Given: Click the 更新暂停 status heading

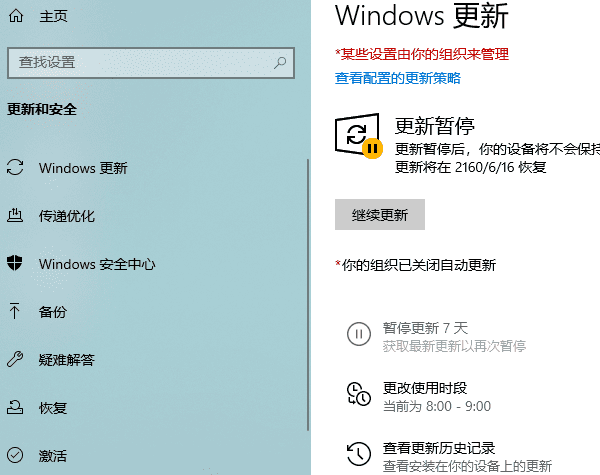Looking at the screenshot, I should click(435, 126).
